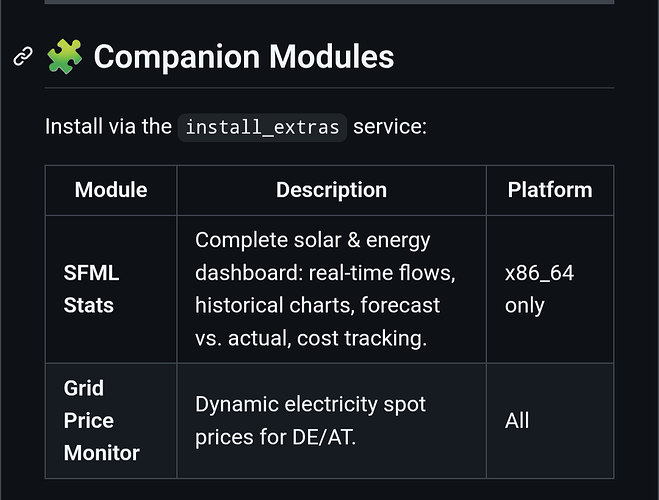
Task: Click the Module column header
Action: point(111,190)
